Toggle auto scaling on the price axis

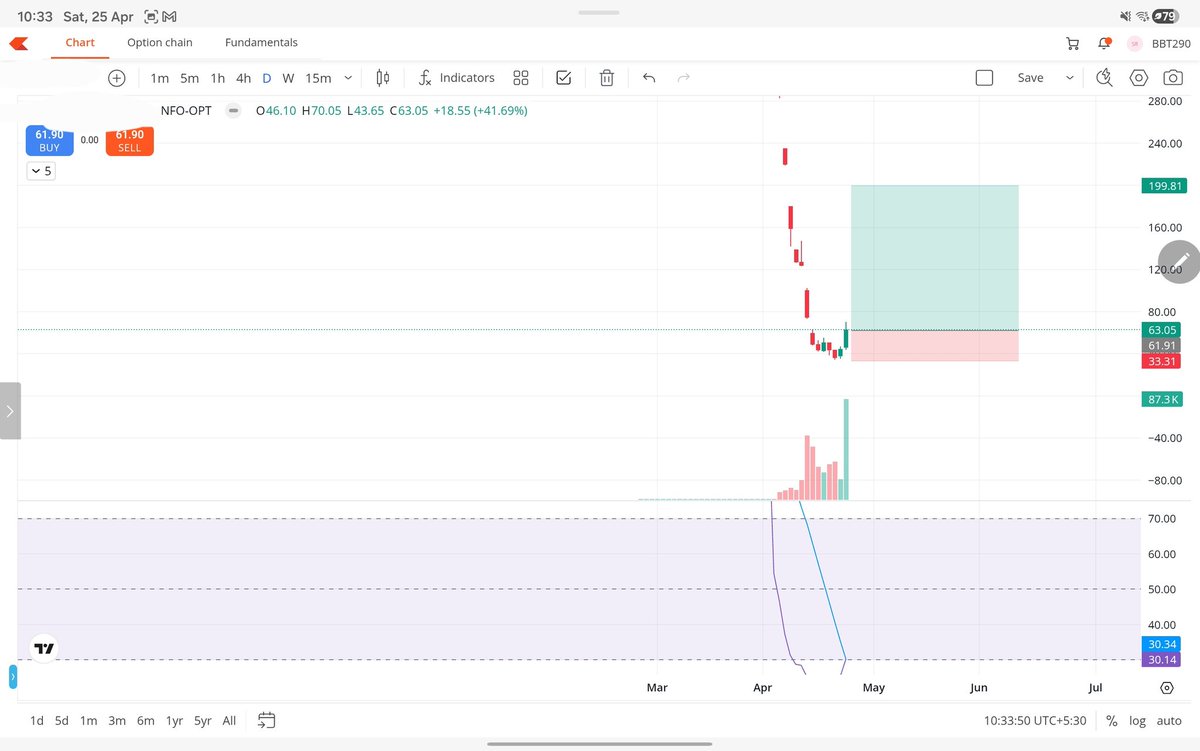point(1168,720)
